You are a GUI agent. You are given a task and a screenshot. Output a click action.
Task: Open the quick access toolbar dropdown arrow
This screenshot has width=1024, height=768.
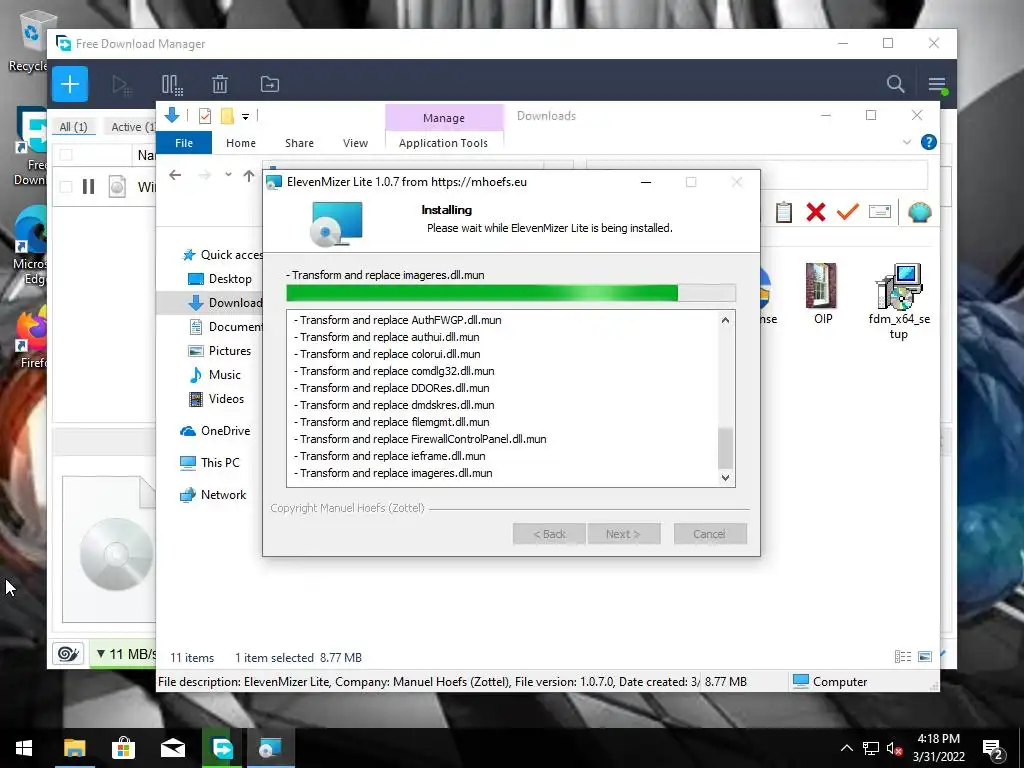(x=246, y=117)
